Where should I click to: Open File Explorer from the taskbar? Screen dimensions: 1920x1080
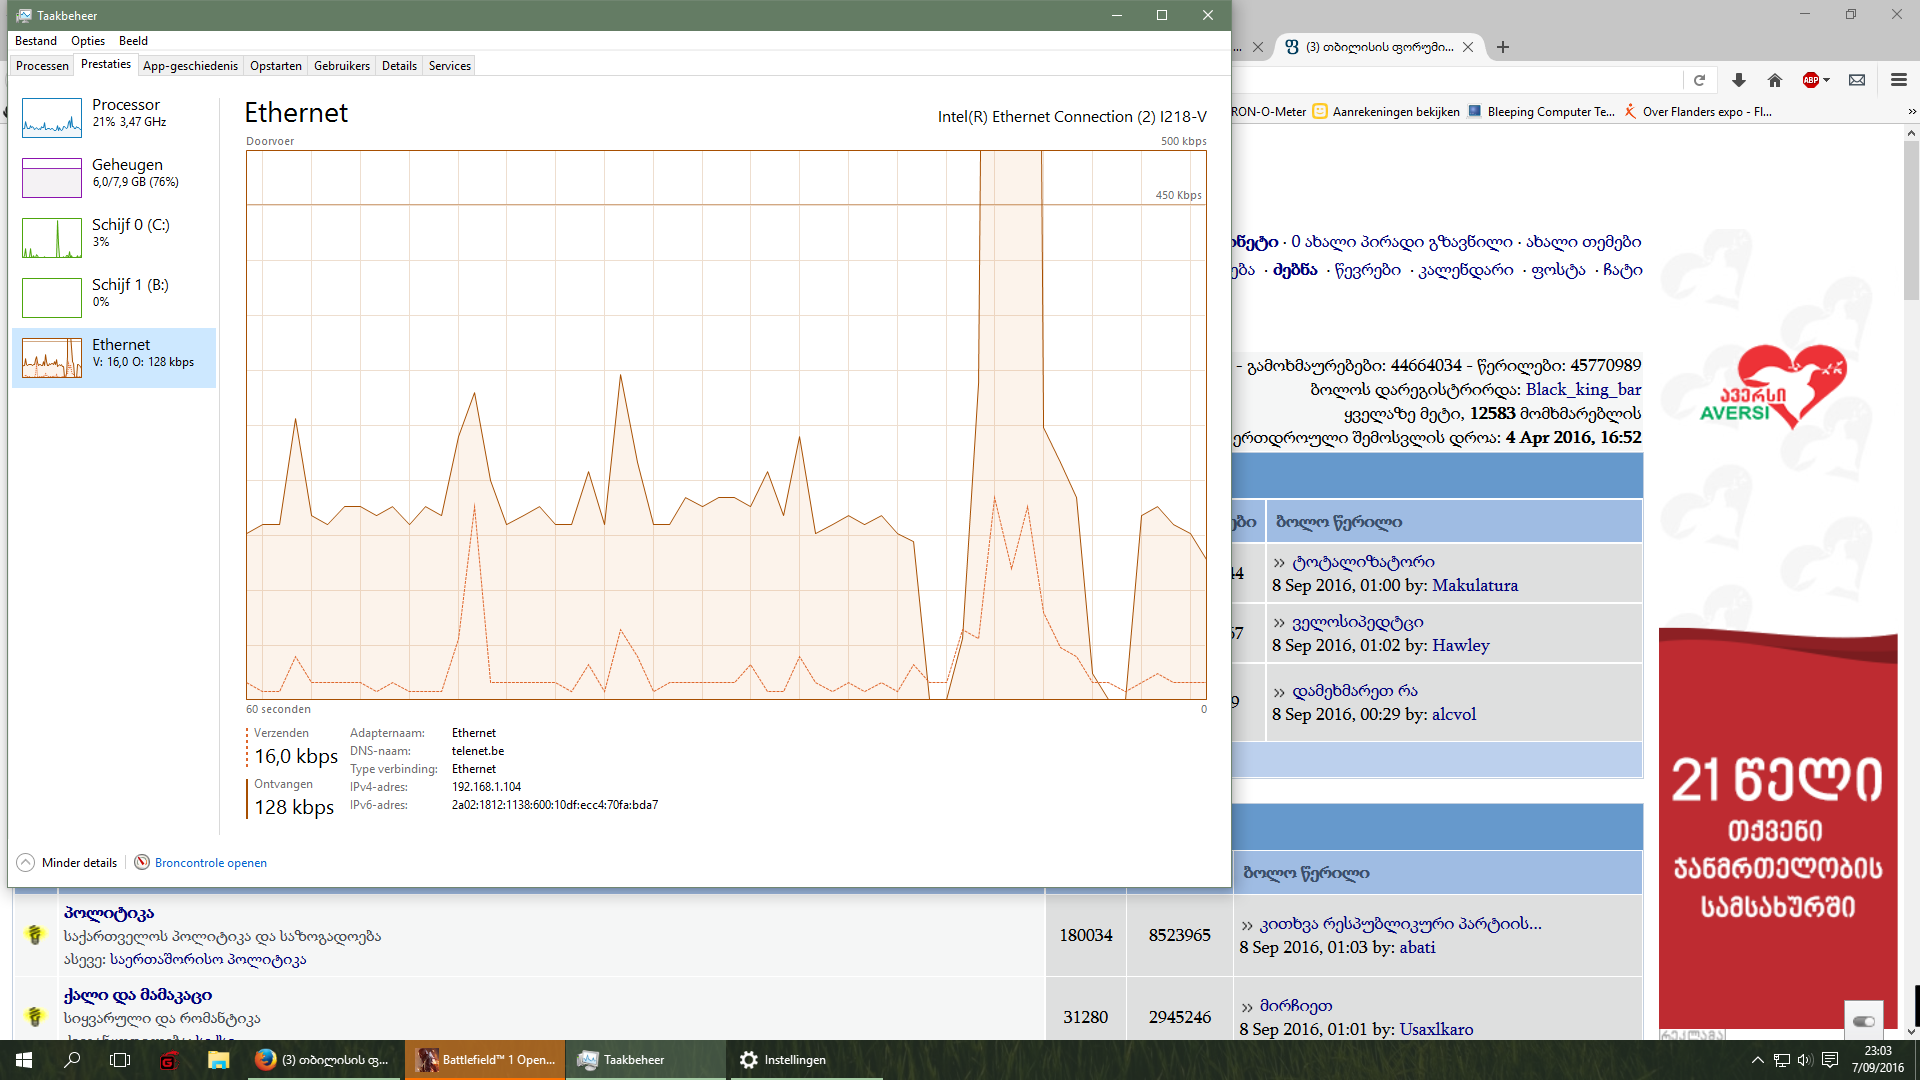click(218, 1060)
